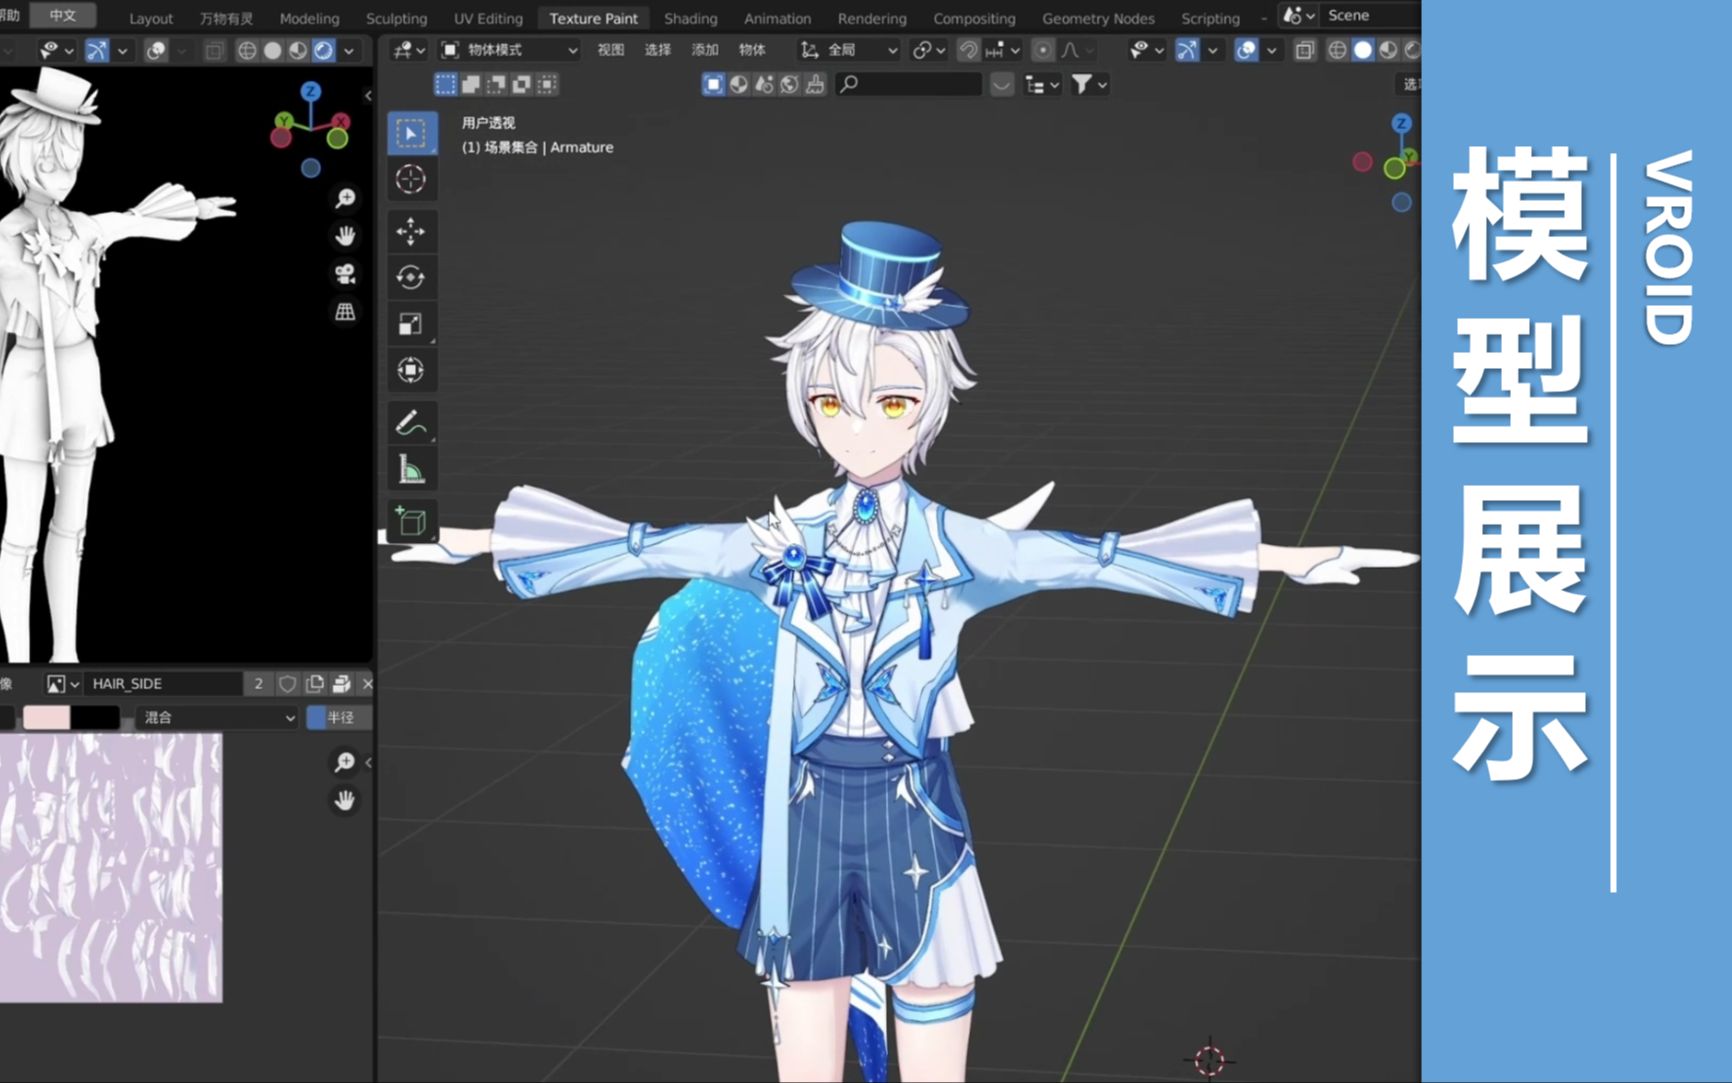The height and width of the screenshot is (1083, 1732).
Task: Adjust the 半径 radius slider
Action: click(340, 718)
